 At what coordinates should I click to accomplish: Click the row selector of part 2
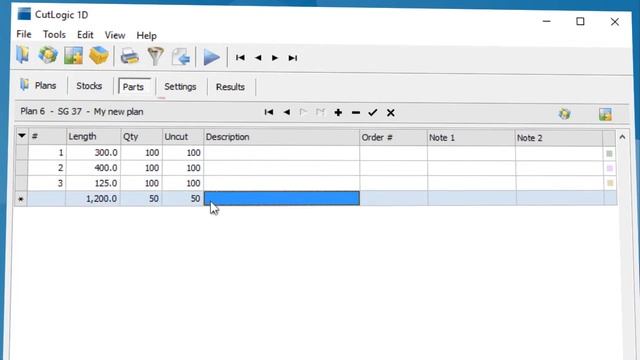pos(22,168)
